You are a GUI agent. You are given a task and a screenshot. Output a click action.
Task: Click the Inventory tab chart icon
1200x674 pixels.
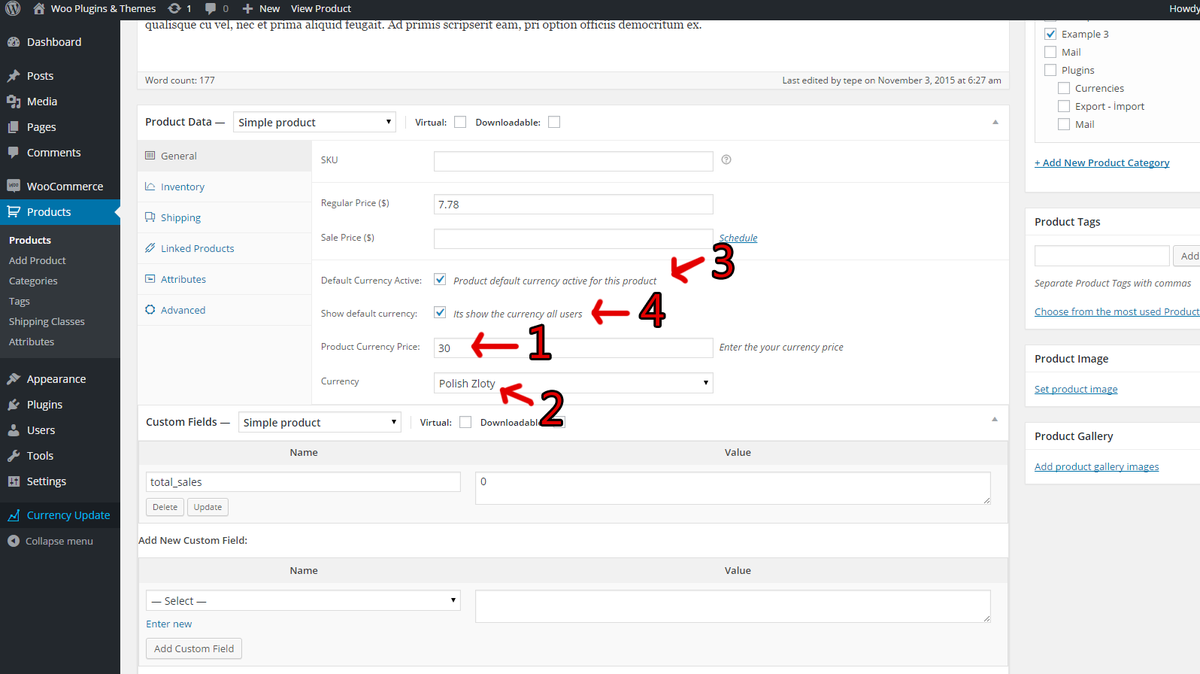150,187
